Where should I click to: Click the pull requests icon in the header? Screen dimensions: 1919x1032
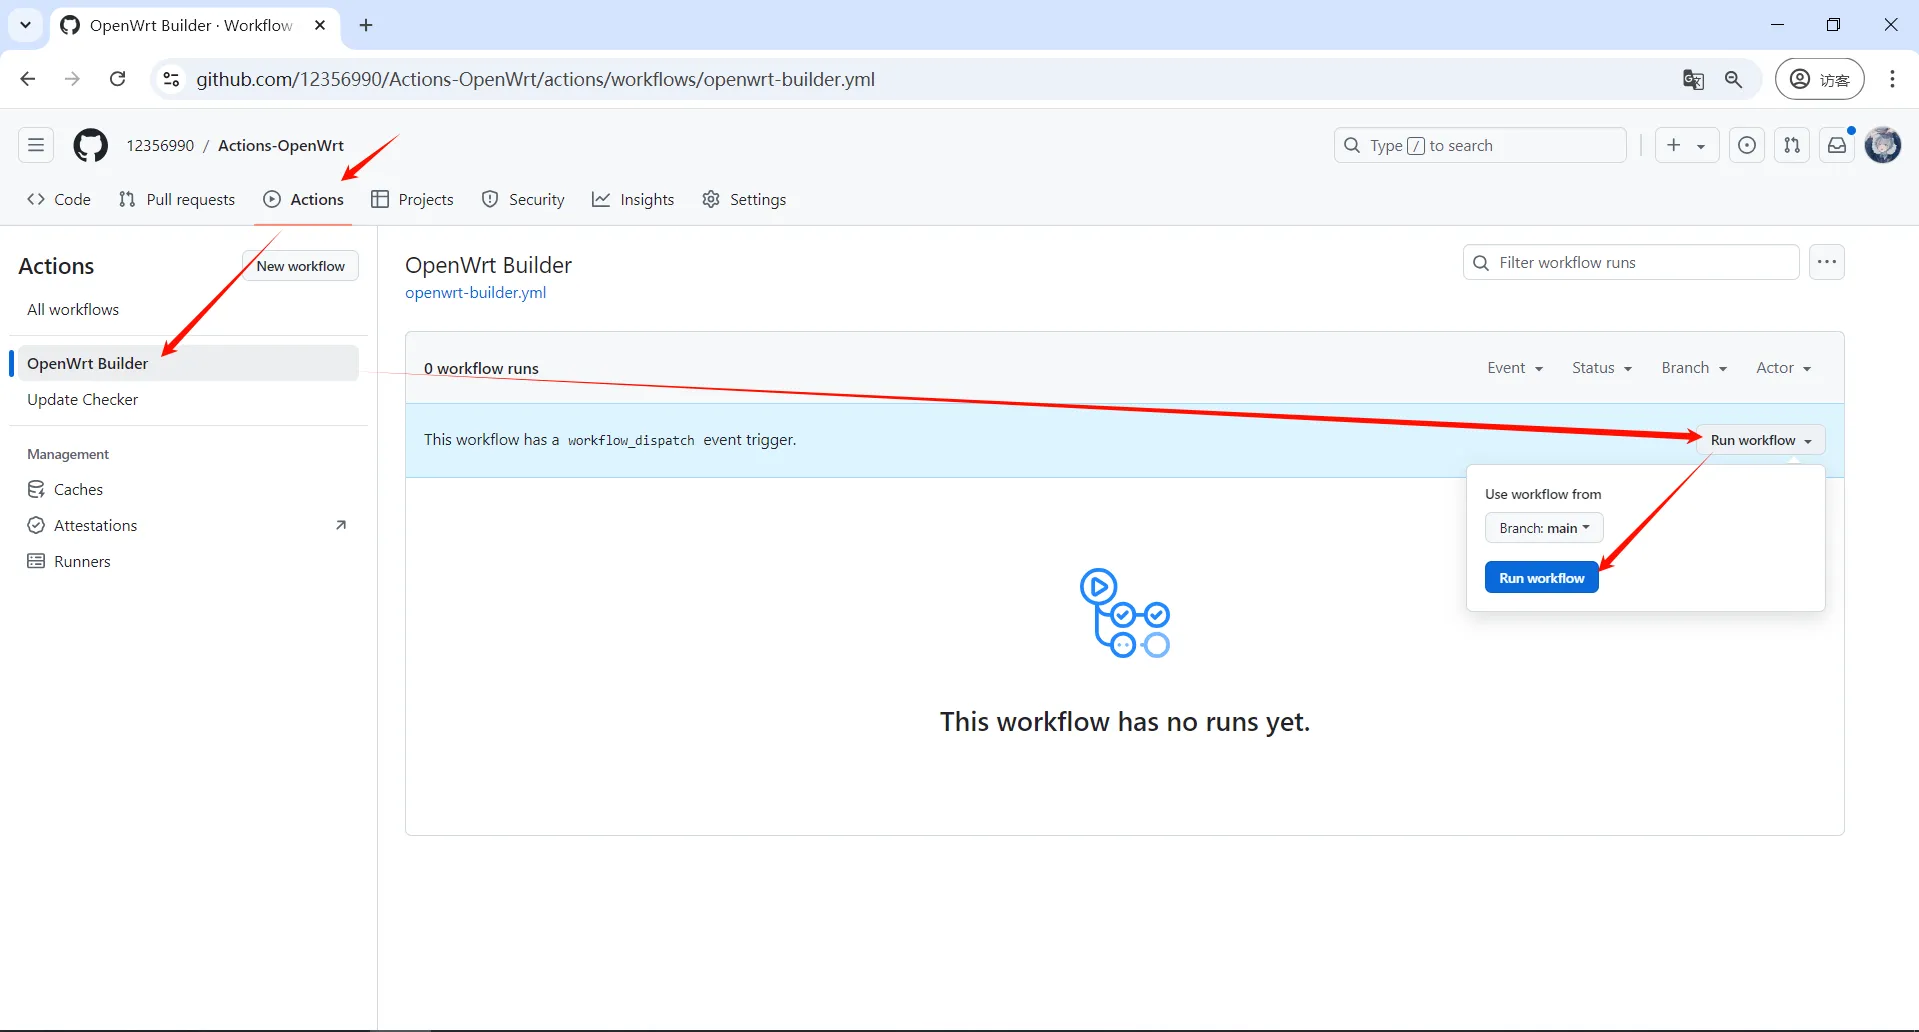point(1792,145)
